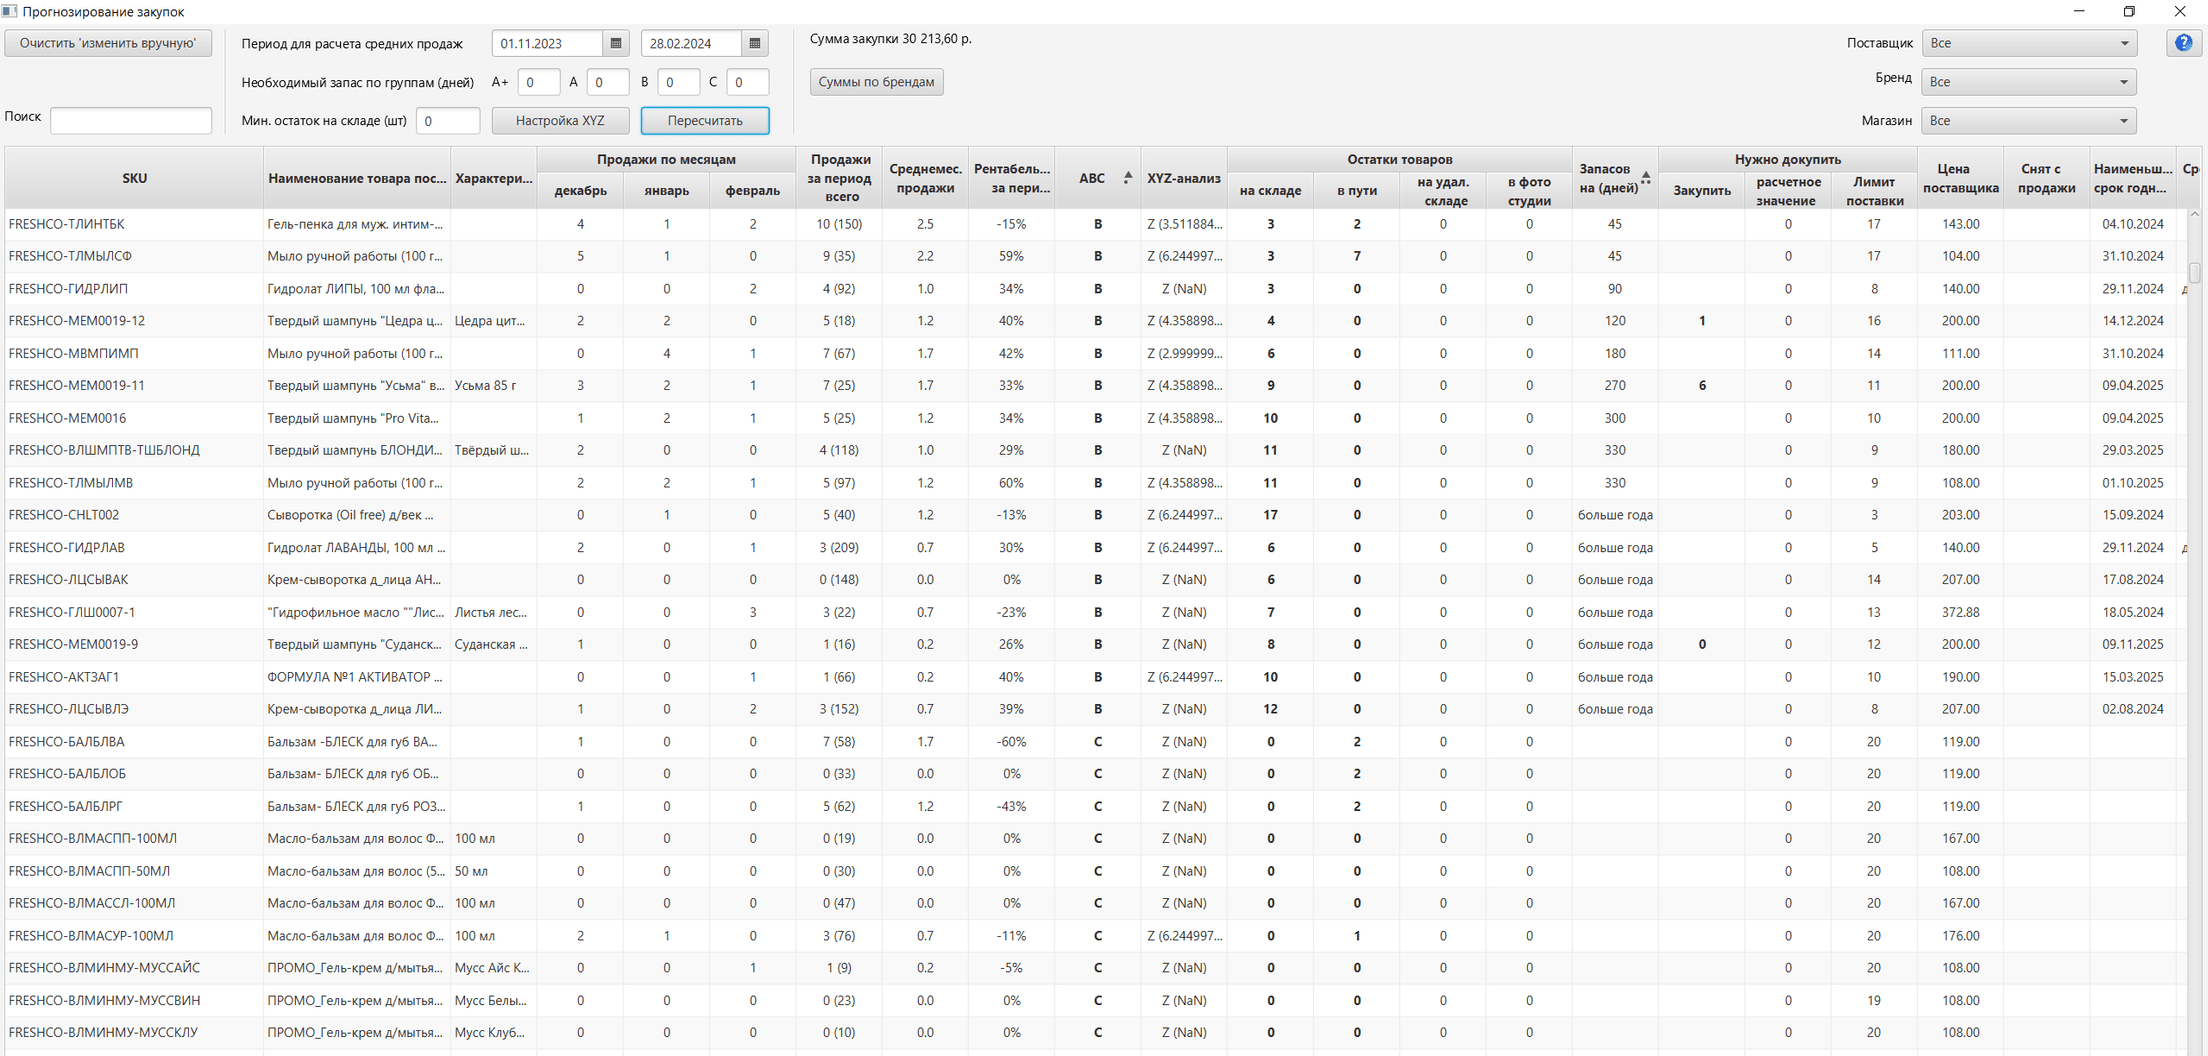Select row FRESHCO-БАЛБЛВА
This screenshot has width=2208, height=1056.
[1097, 741]
